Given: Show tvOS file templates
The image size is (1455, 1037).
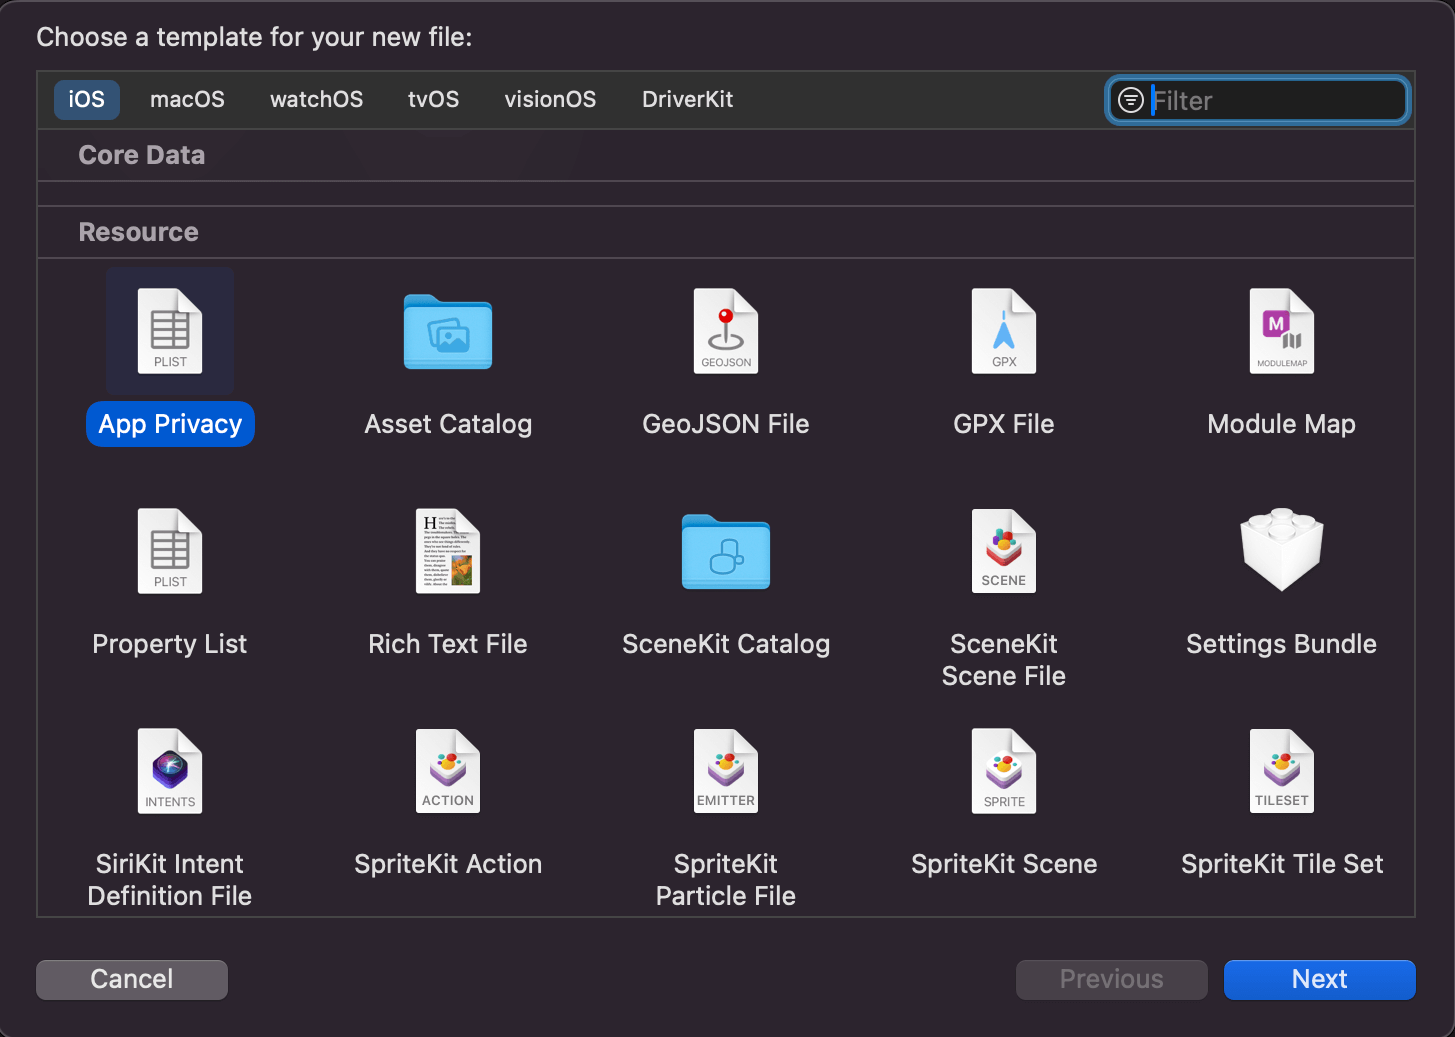Looking at the screenshot, I should pos(433,100).
